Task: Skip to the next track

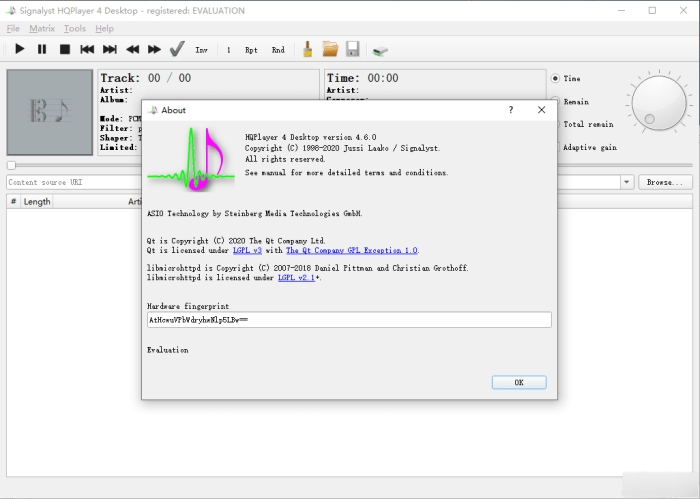Action: [109, 49]
